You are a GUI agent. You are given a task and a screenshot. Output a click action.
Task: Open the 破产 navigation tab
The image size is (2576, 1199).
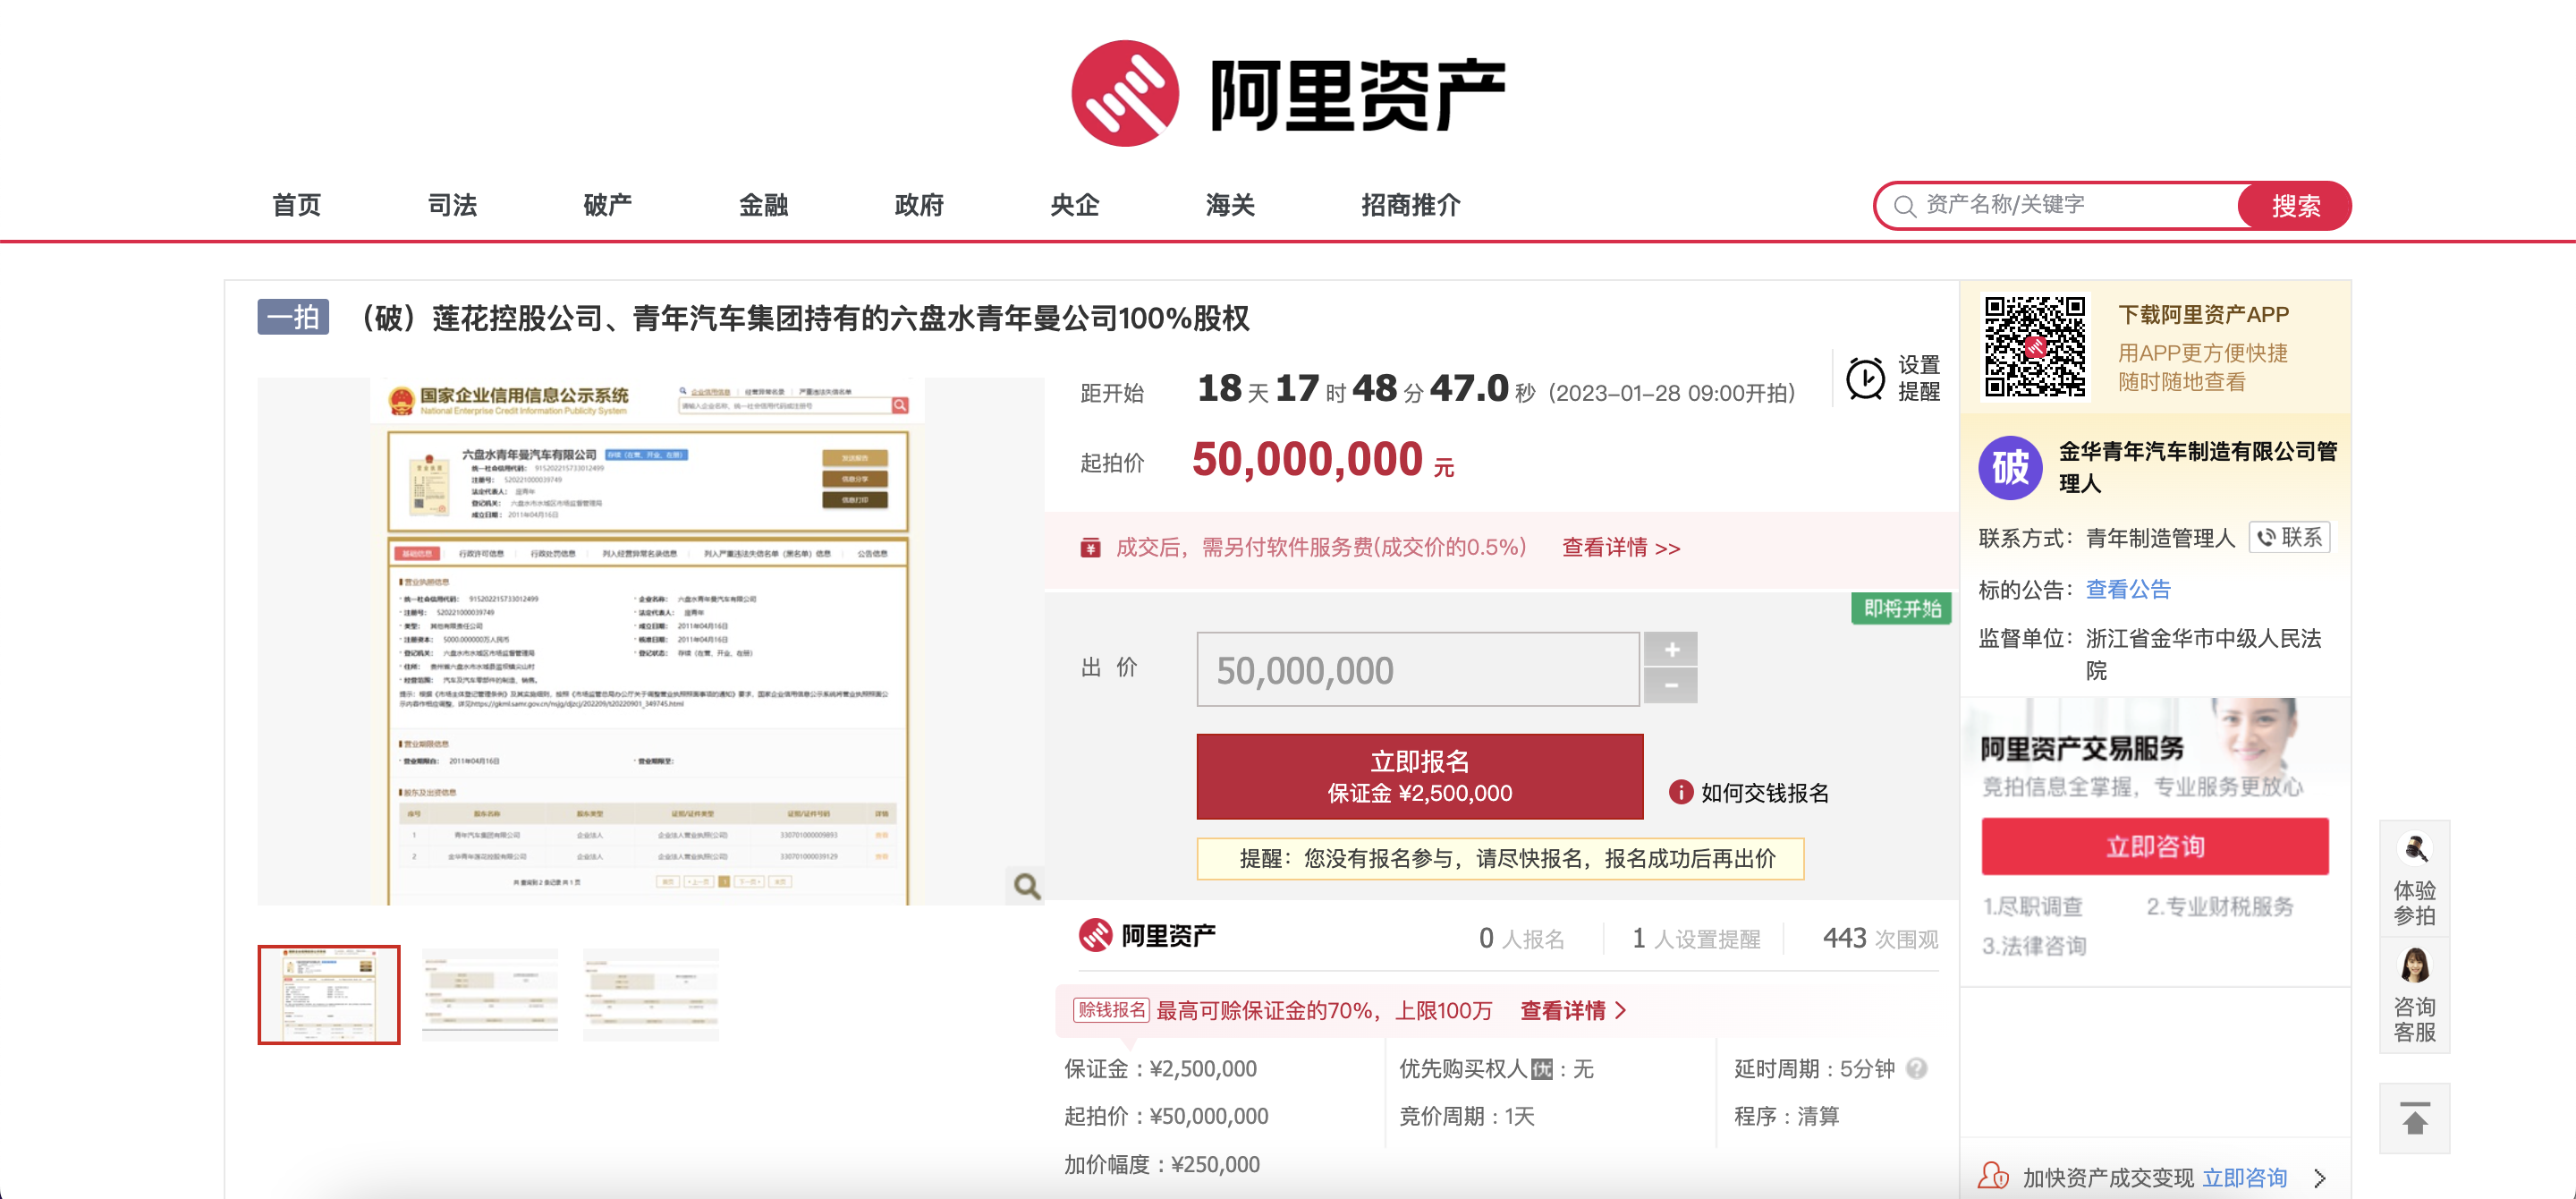point(608,205)
